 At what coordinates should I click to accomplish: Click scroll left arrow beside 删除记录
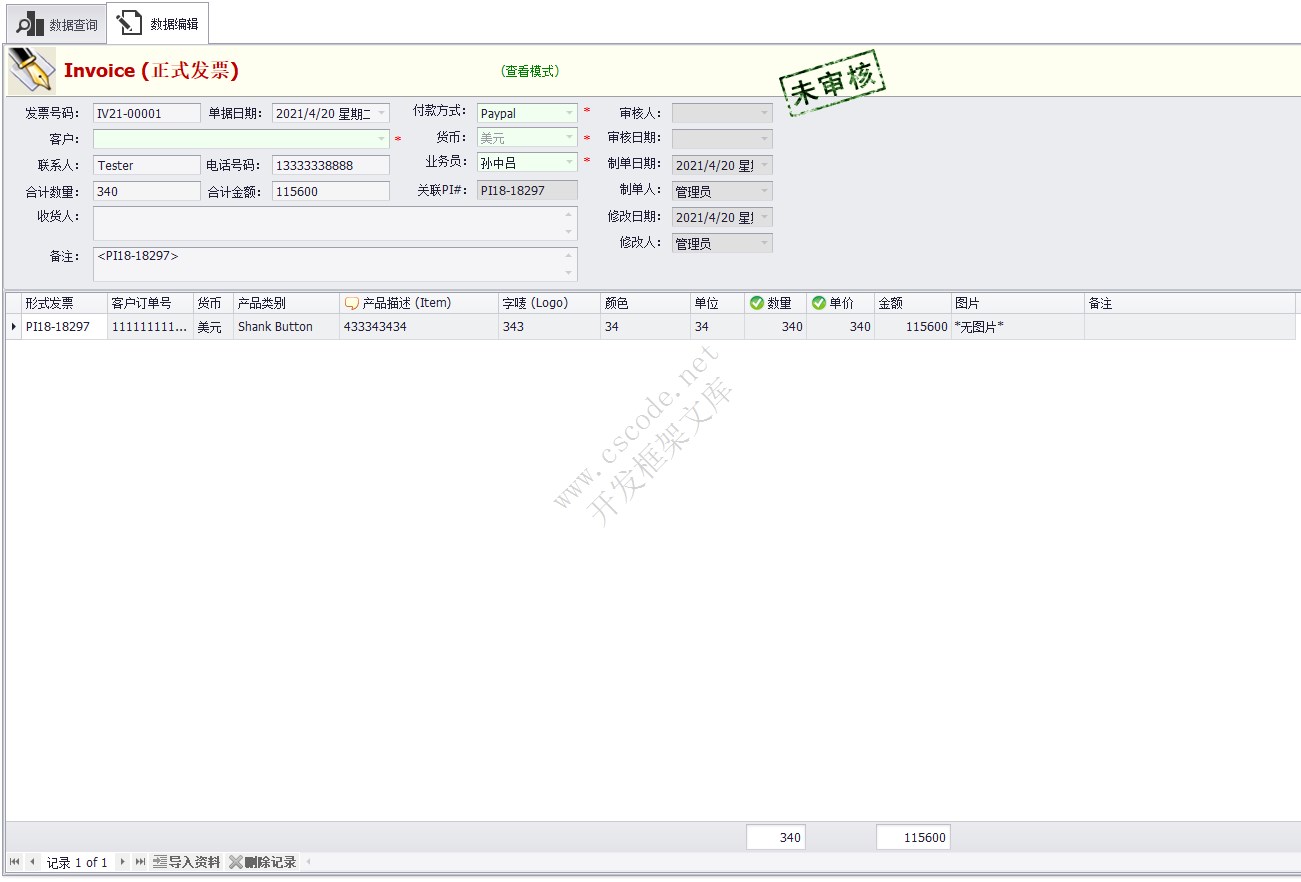pos(308,862)
